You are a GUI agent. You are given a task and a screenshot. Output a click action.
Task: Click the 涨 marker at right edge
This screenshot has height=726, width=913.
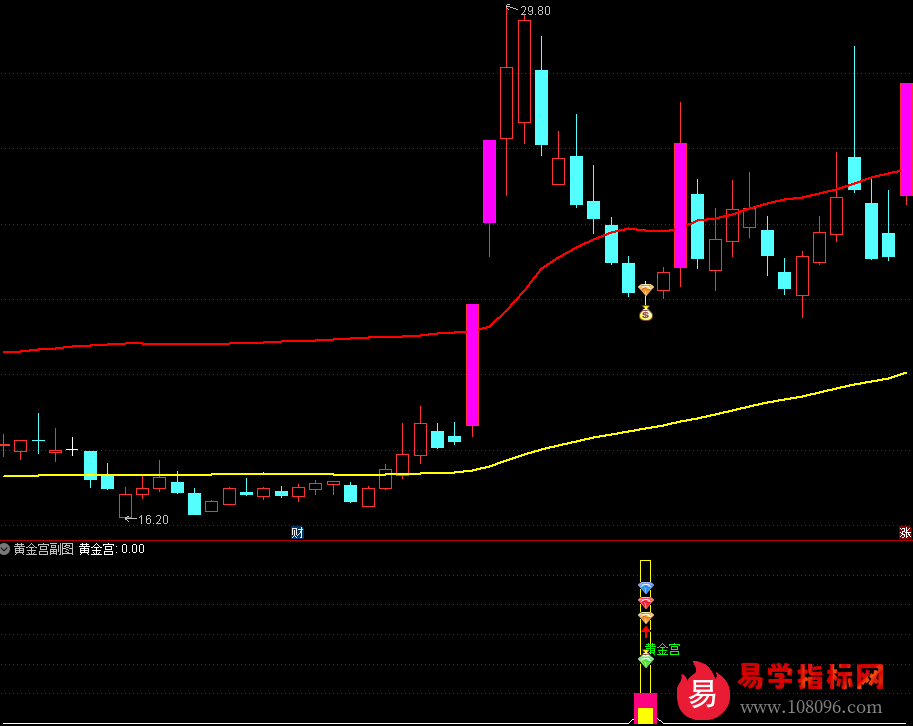905,532
